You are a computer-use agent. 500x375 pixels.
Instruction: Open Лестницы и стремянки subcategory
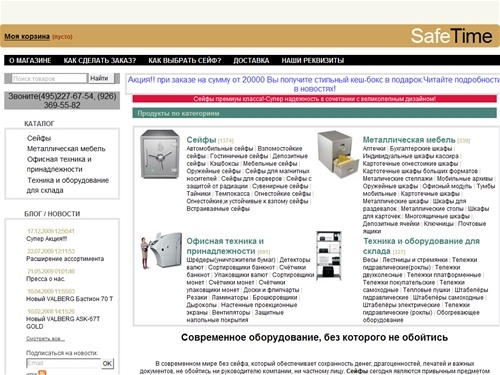click(415, 260)
